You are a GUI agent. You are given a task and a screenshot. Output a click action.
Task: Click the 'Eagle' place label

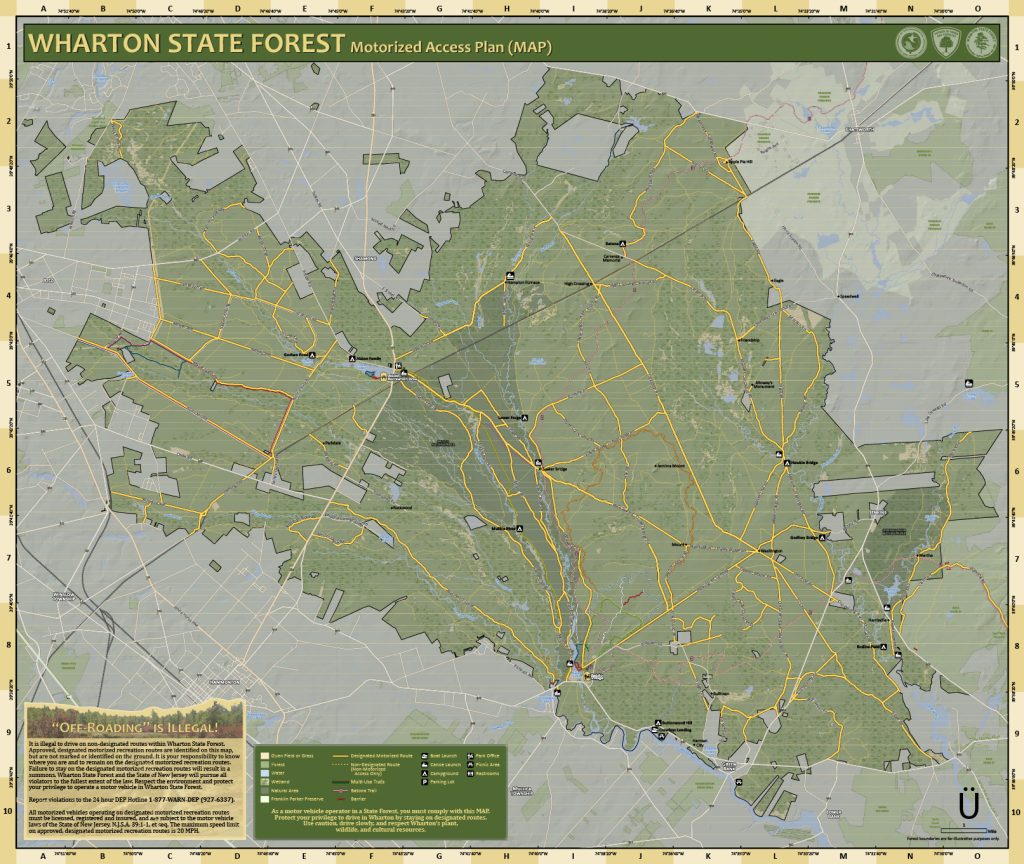[778, 281]
